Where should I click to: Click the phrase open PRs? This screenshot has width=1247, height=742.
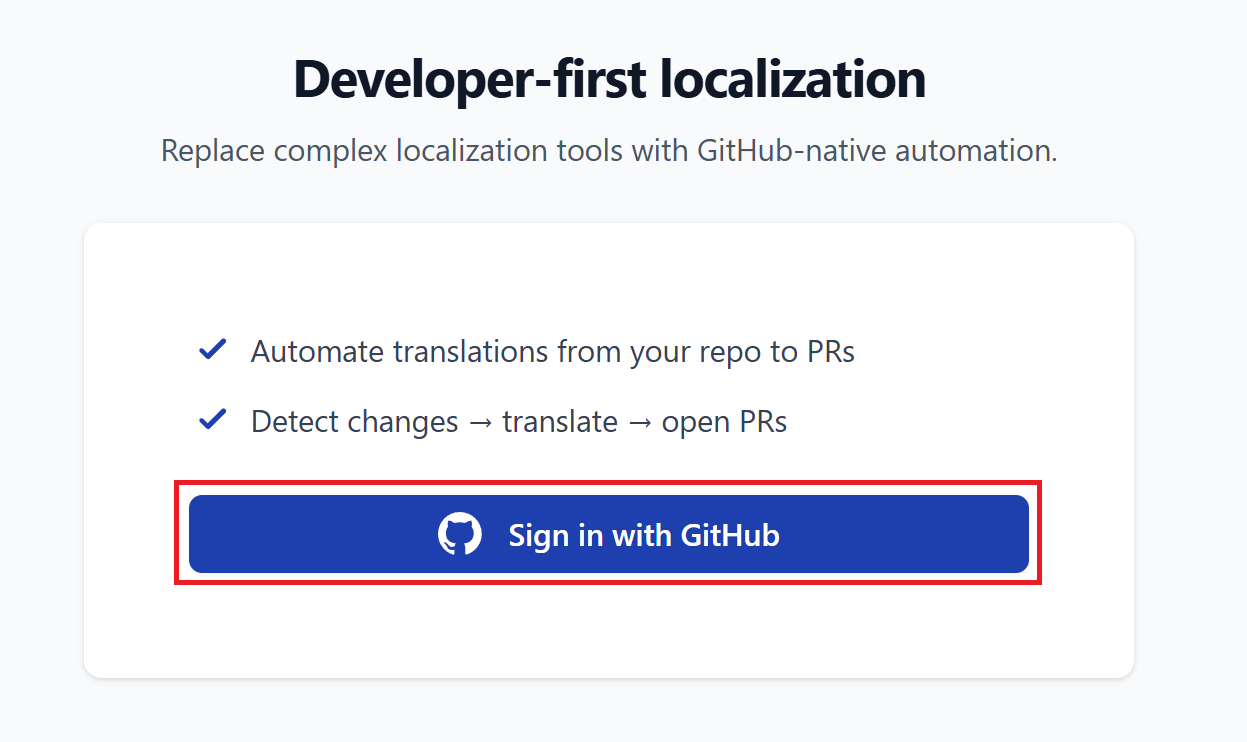coord(725,421)
